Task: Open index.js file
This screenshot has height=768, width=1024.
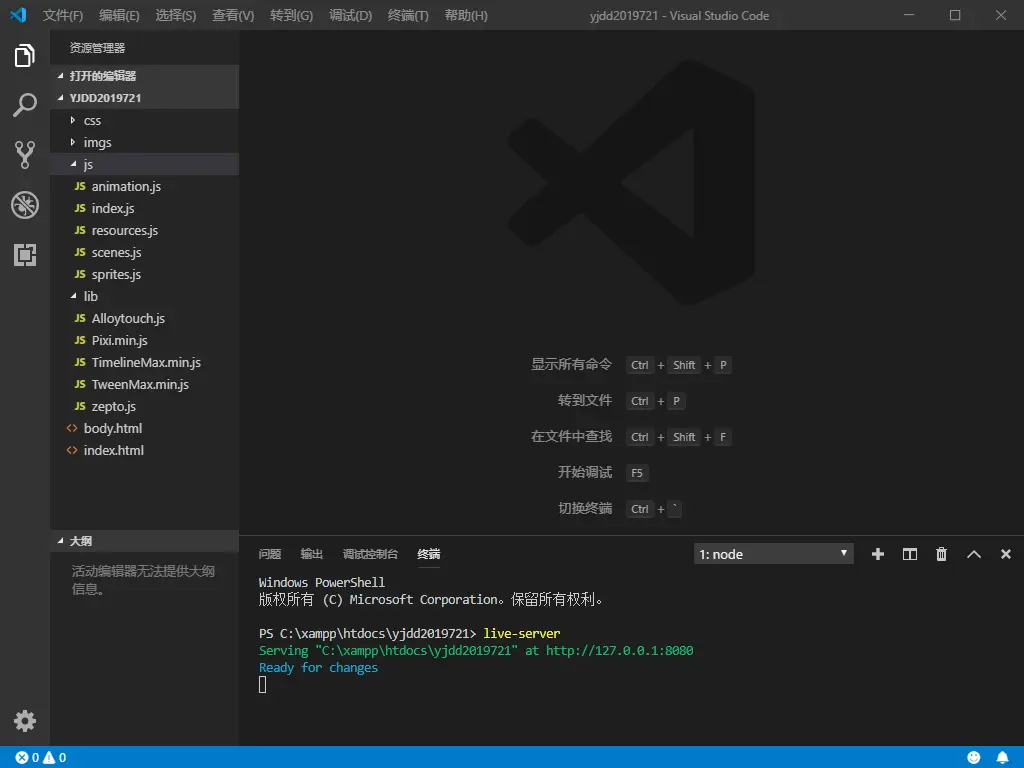Action: pos(144,208)
